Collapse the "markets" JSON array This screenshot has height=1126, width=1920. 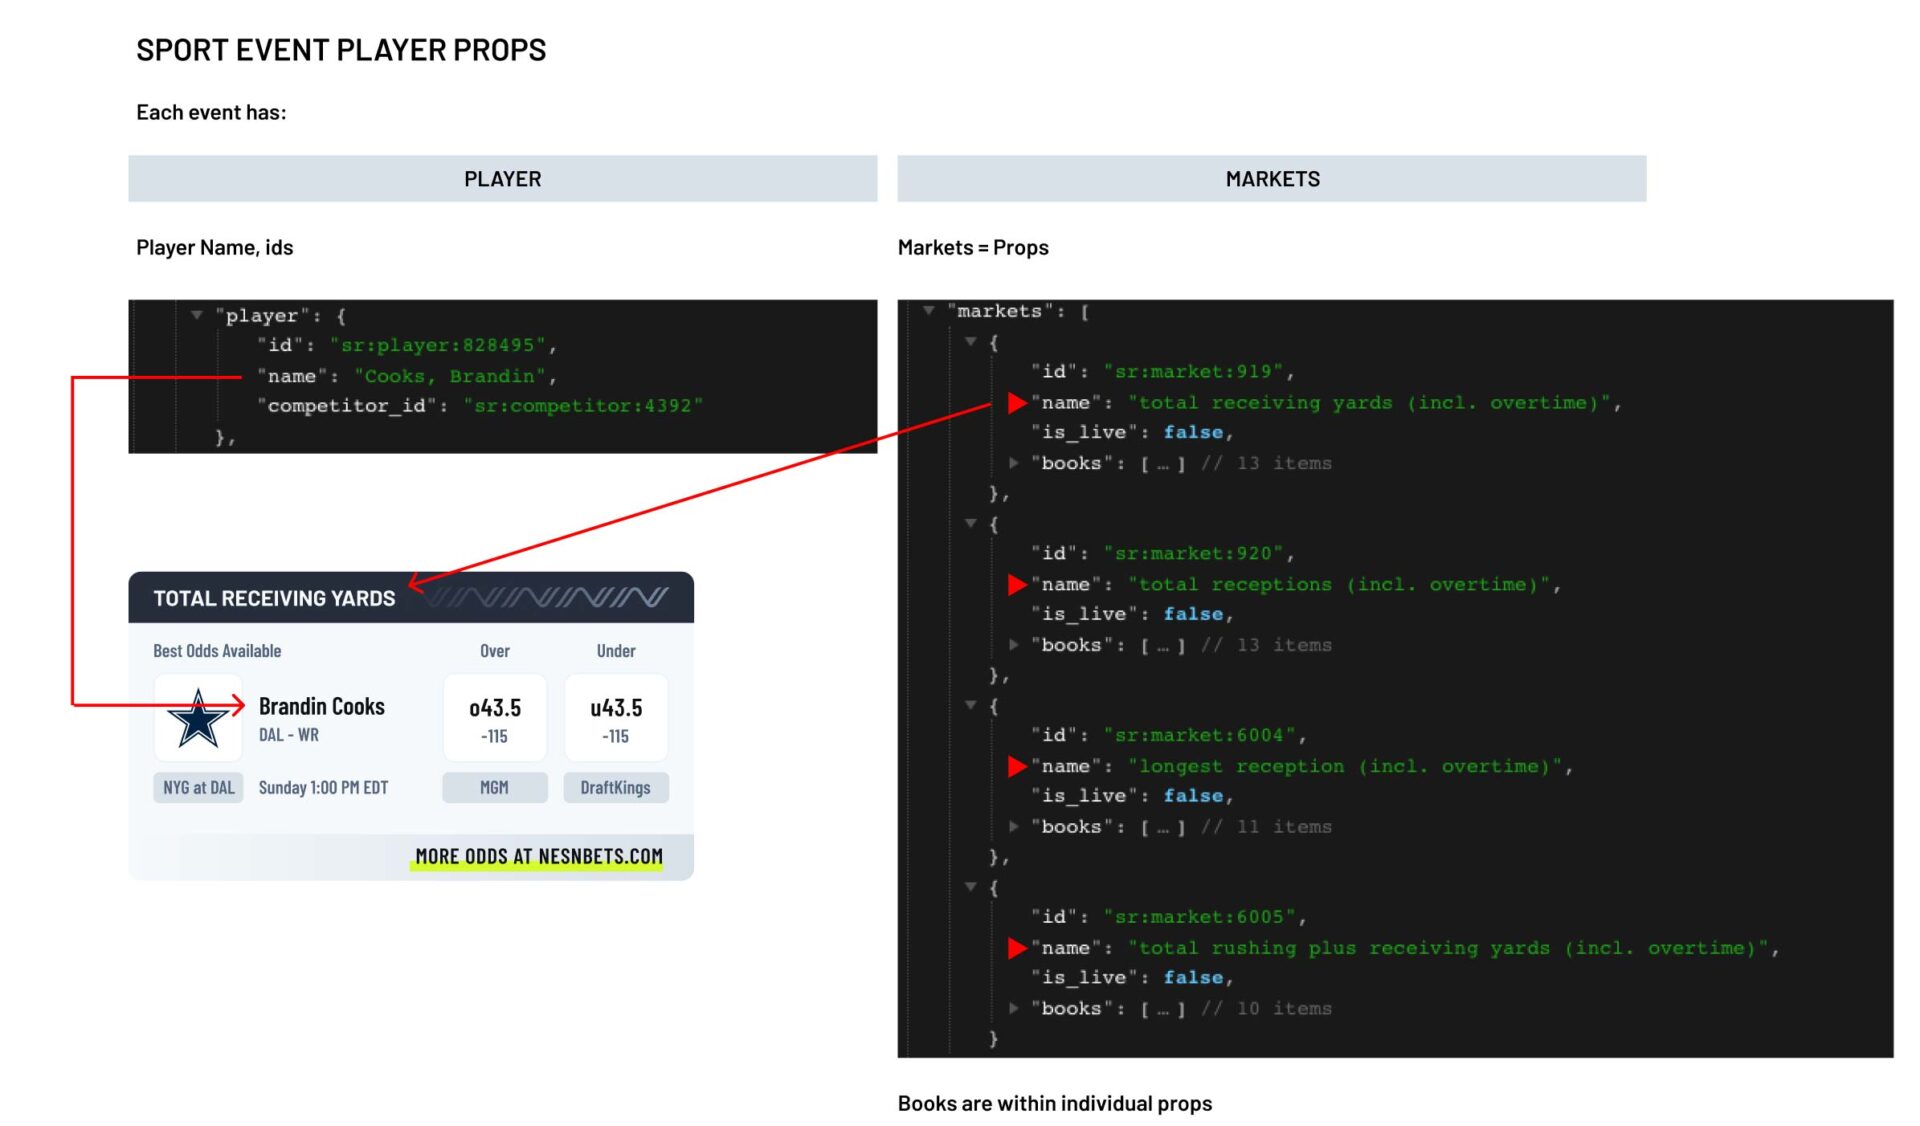[x=929, y=311]
